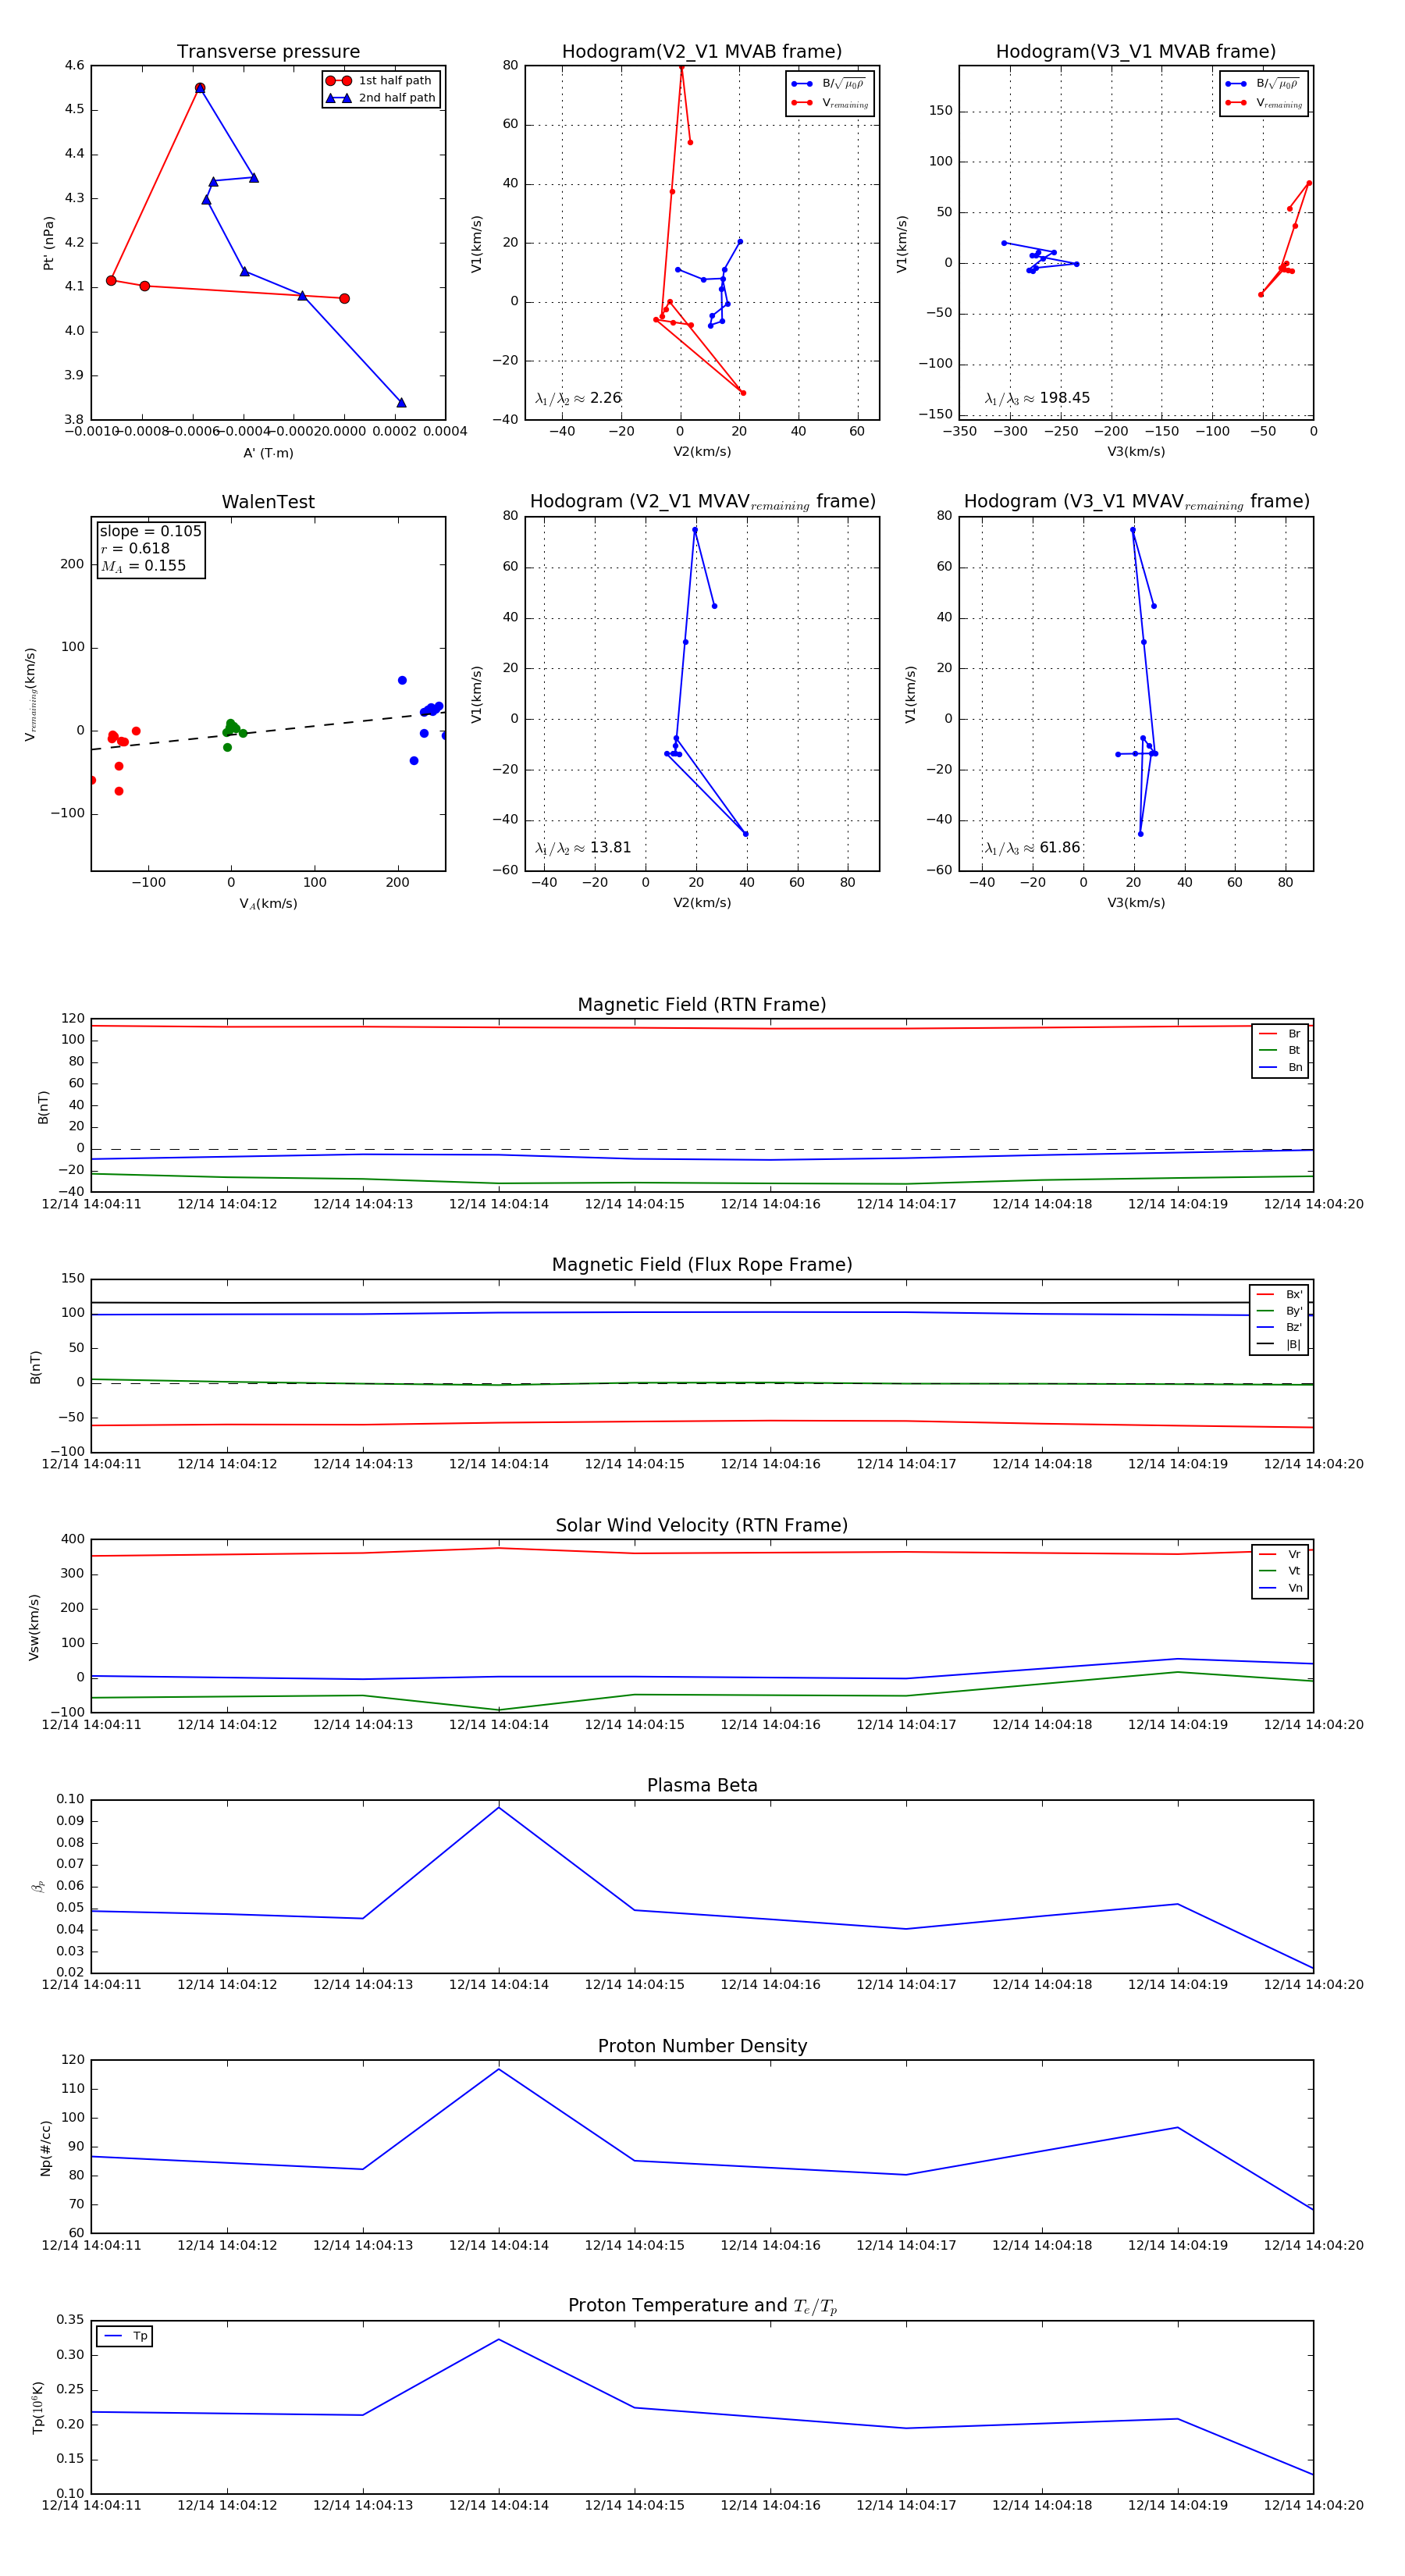Select the 'Br' legend entry
This screenshot has width=1405, height=2576.
pos(1280,1034)
